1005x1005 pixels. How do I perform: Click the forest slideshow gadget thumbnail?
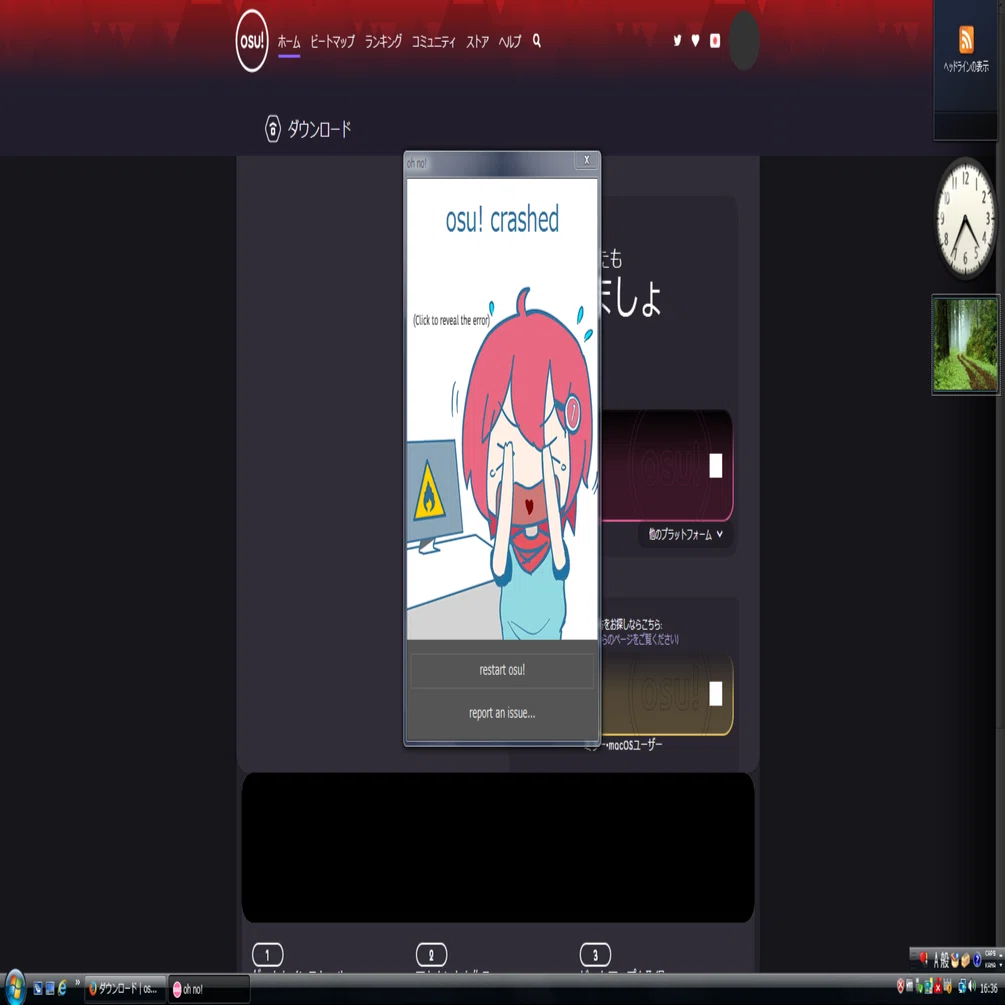[x=965, y=345]
